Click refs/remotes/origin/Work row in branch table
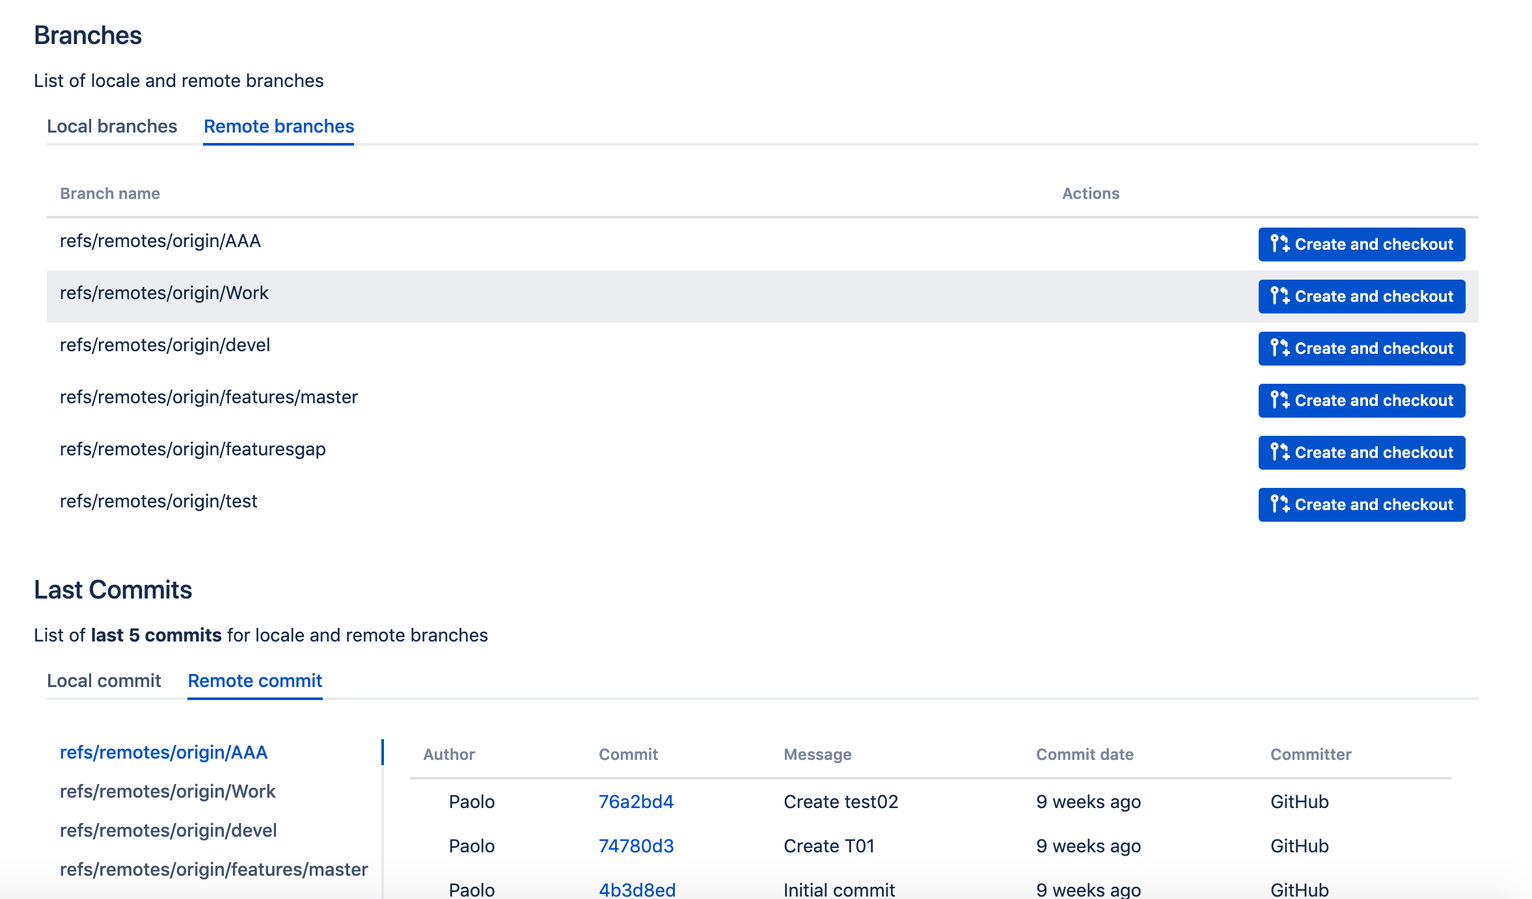This screenshot has width=1532, height=899. [762, 296]
